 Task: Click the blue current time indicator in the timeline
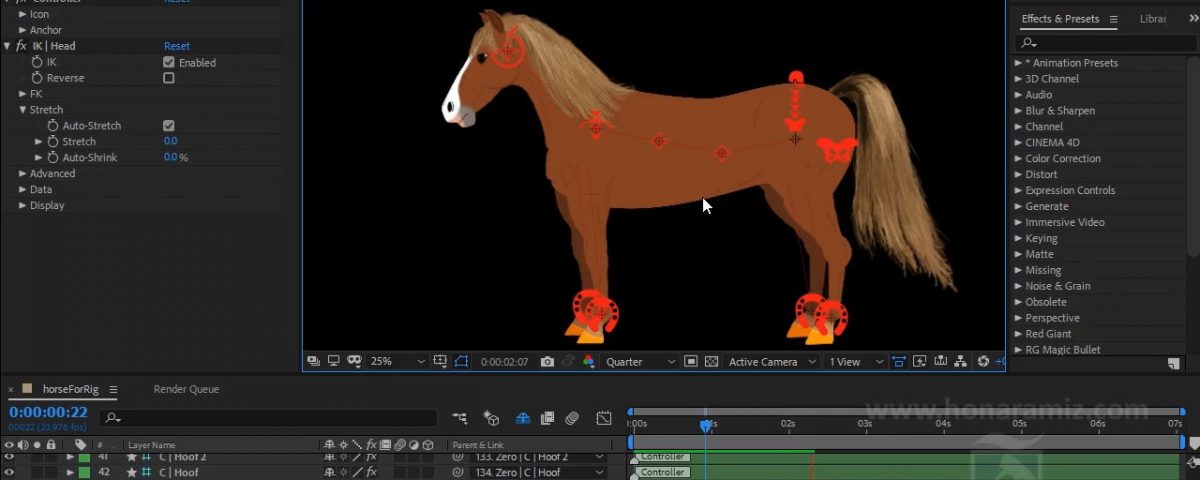pos(706,426)
